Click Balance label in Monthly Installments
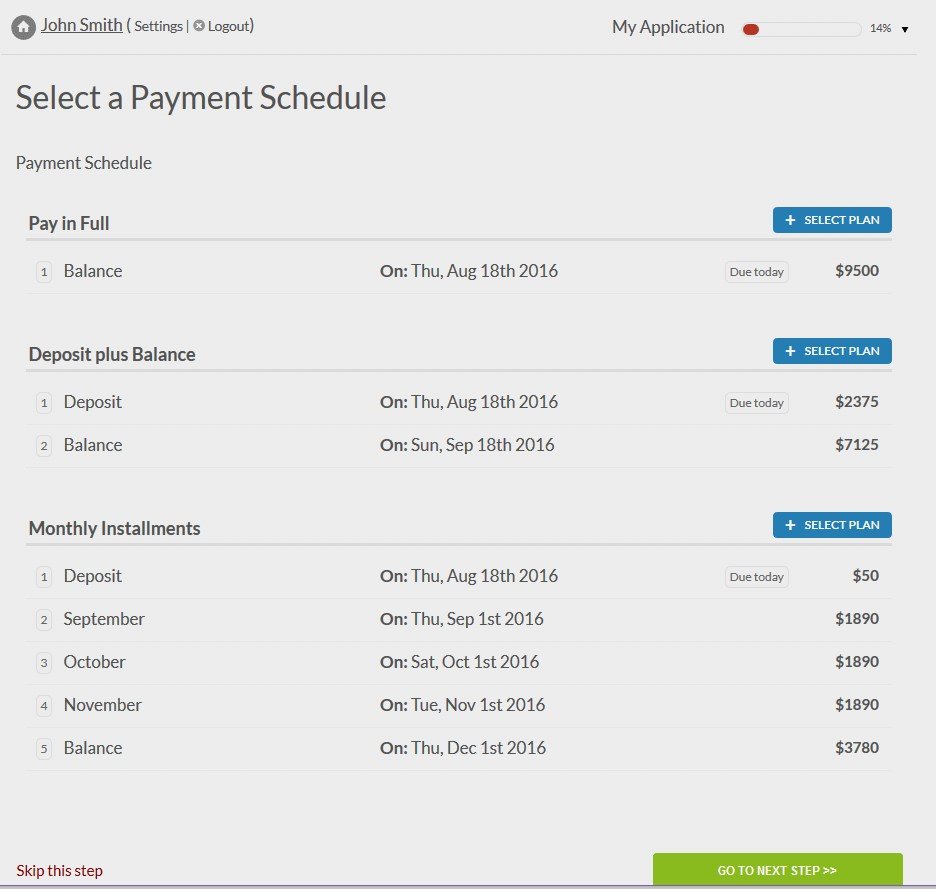 pyautogui.click(x=93, y=748)
